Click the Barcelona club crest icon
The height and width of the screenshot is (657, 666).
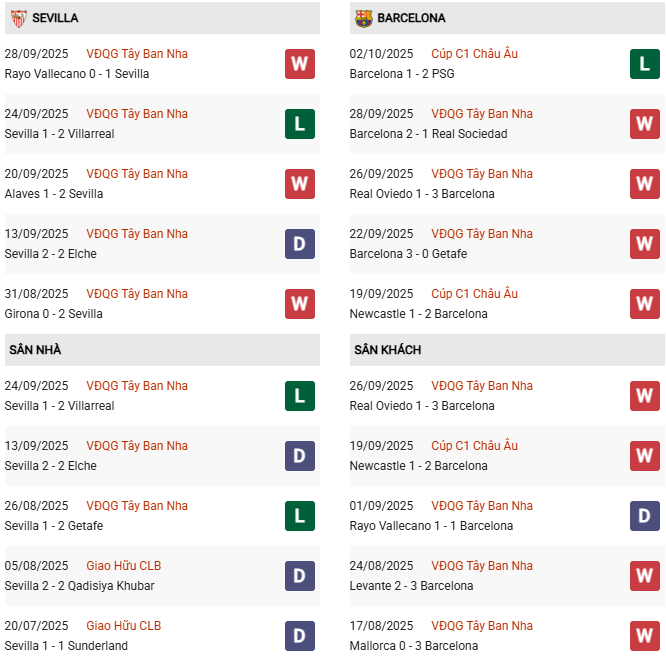point(364,18)
